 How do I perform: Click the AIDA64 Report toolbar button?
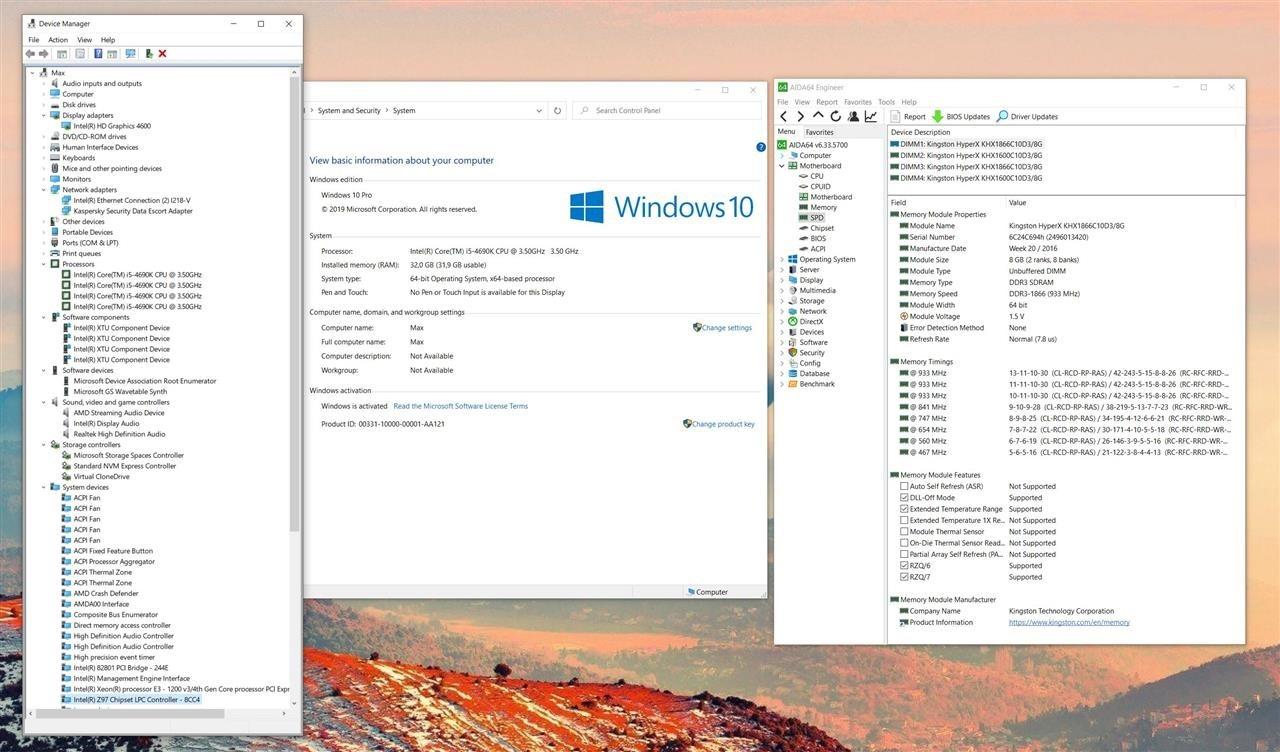[x=908, y=116]
